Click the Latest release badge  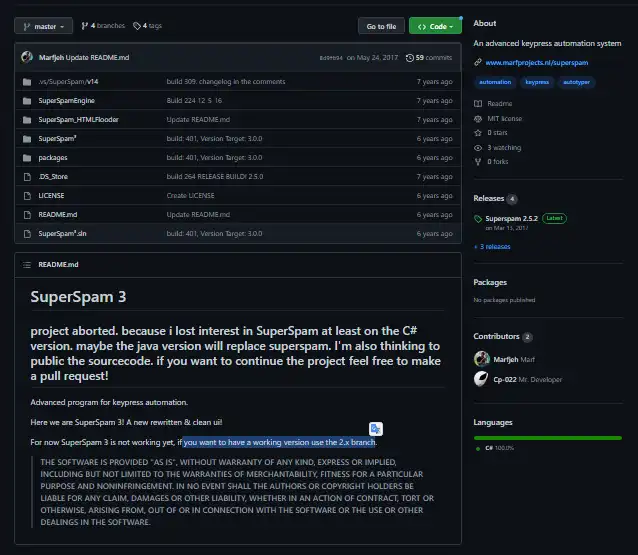pos(554,219)
